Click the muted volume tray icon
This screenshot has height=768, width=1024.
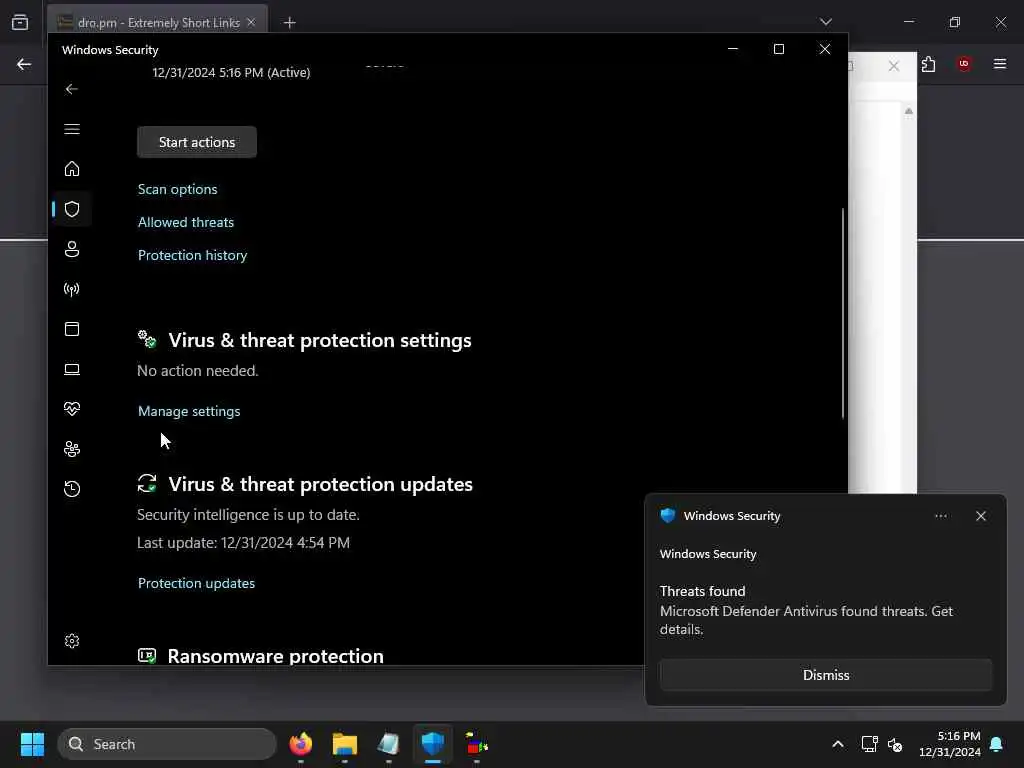(x=895, y=744)
